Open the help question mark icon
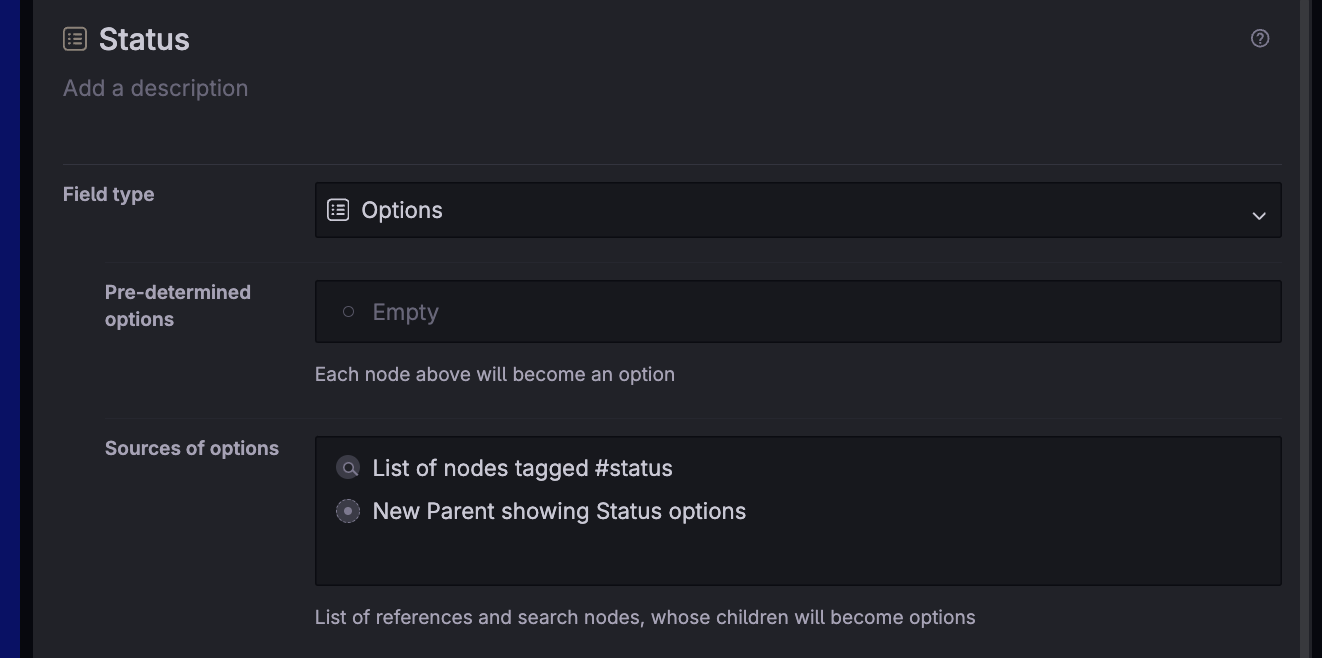 [x=1260, y=38]
